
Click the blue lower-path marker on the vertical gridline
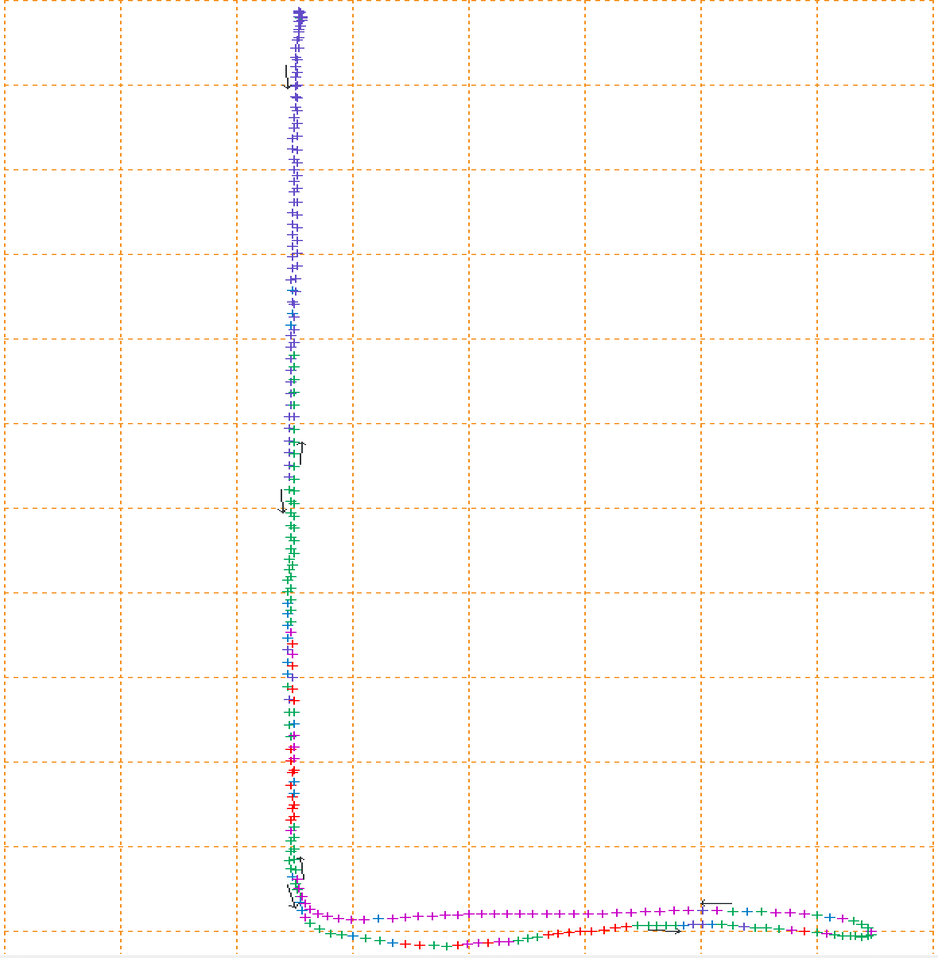[353, 936]
